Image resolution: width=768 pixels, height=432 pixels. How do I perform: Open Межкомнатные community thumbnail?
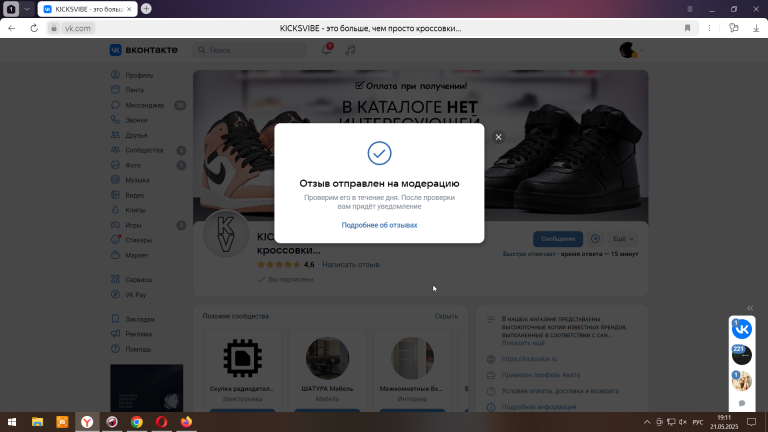412,358
